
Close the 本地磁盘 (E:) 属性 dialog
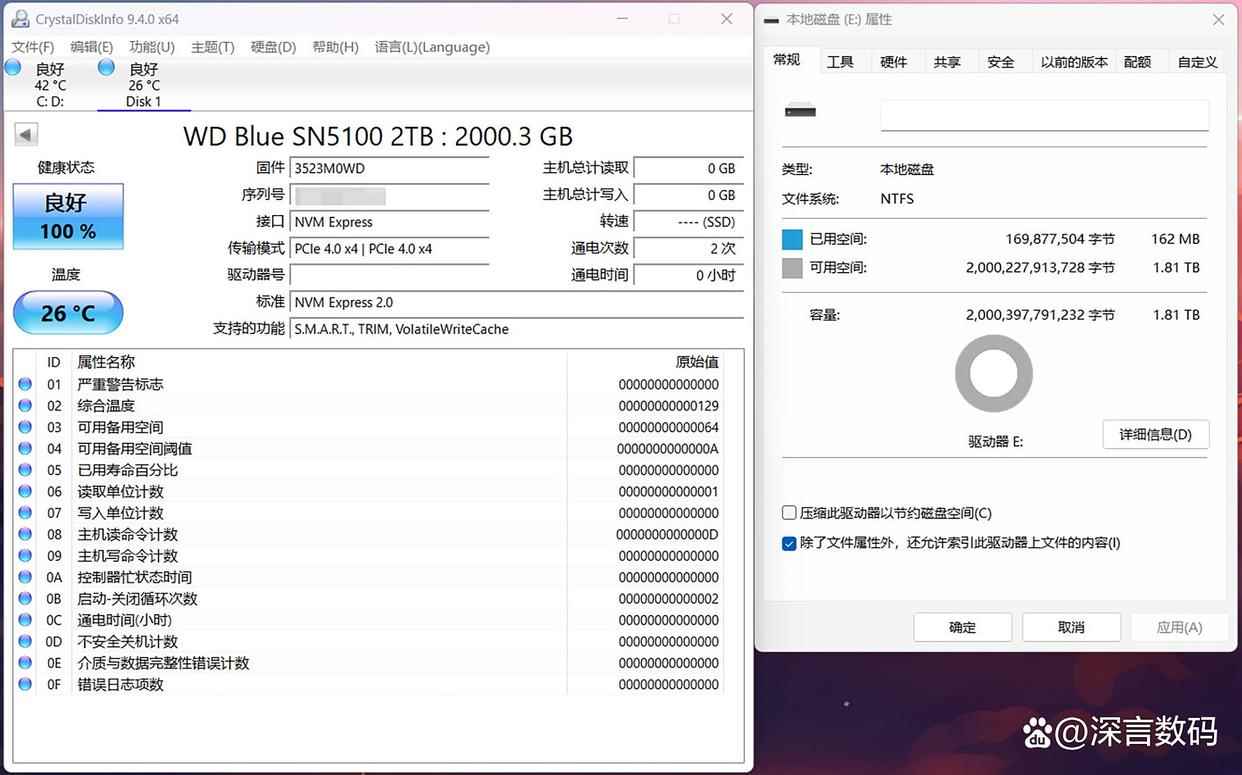point(1218,19)
